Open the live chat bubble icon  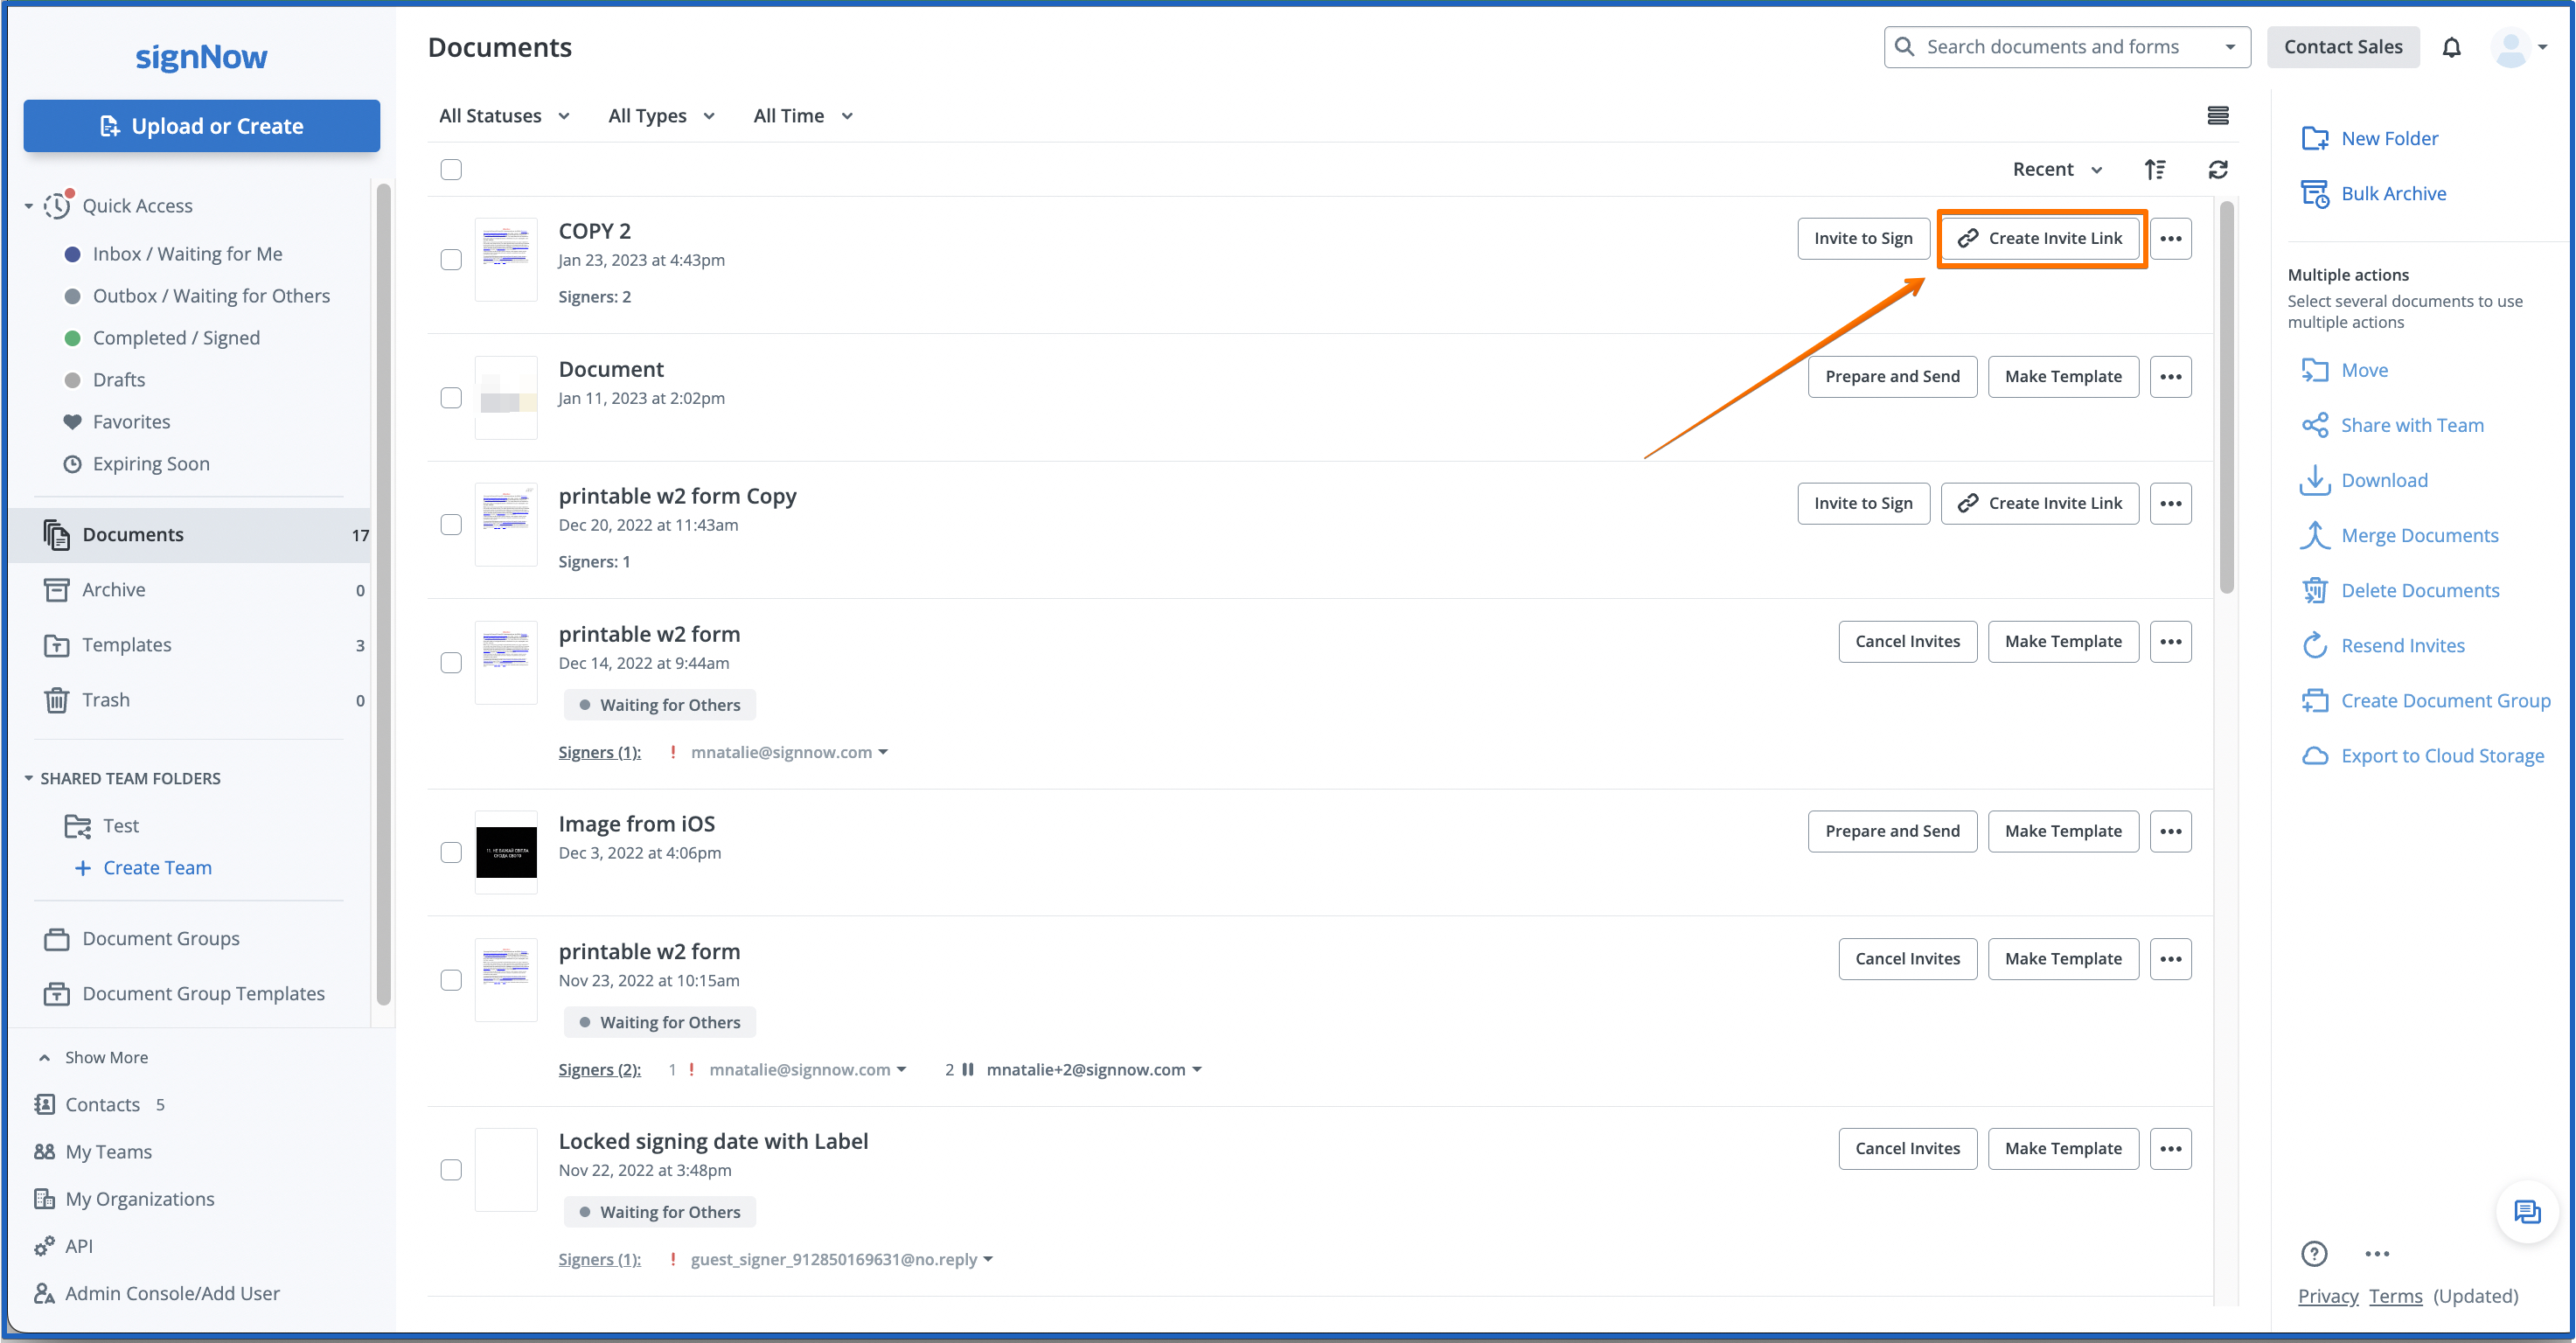(2526, 1212)
